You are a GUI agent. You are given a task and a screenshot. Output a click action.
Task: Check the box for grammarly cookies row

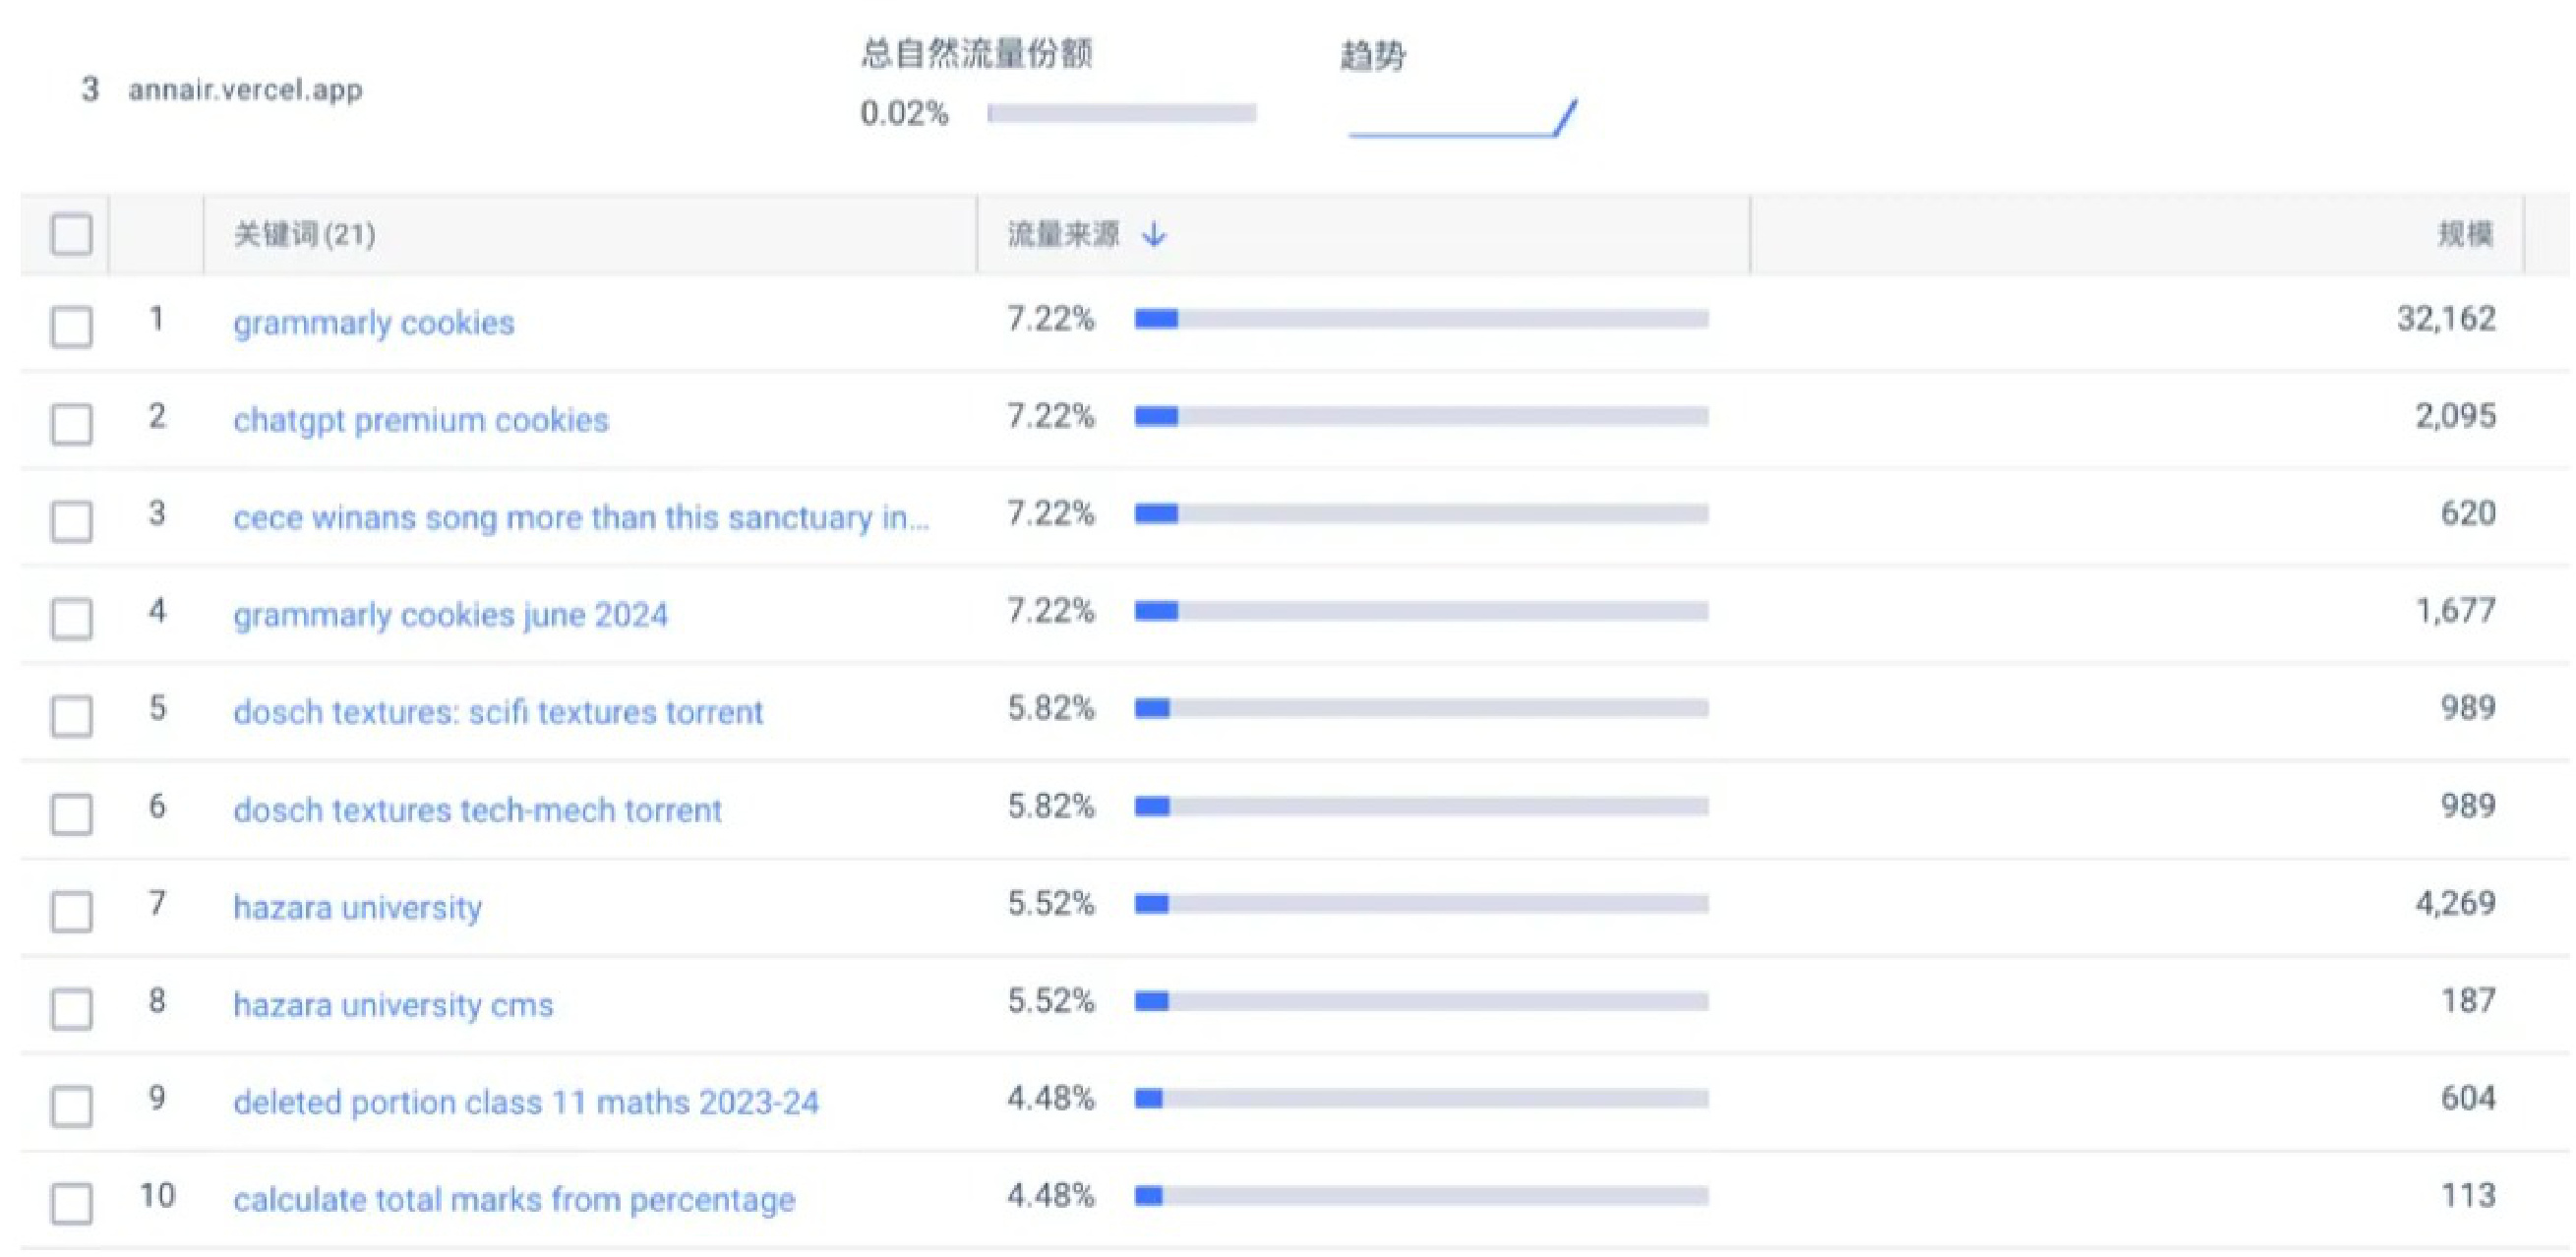coord(72,327)
